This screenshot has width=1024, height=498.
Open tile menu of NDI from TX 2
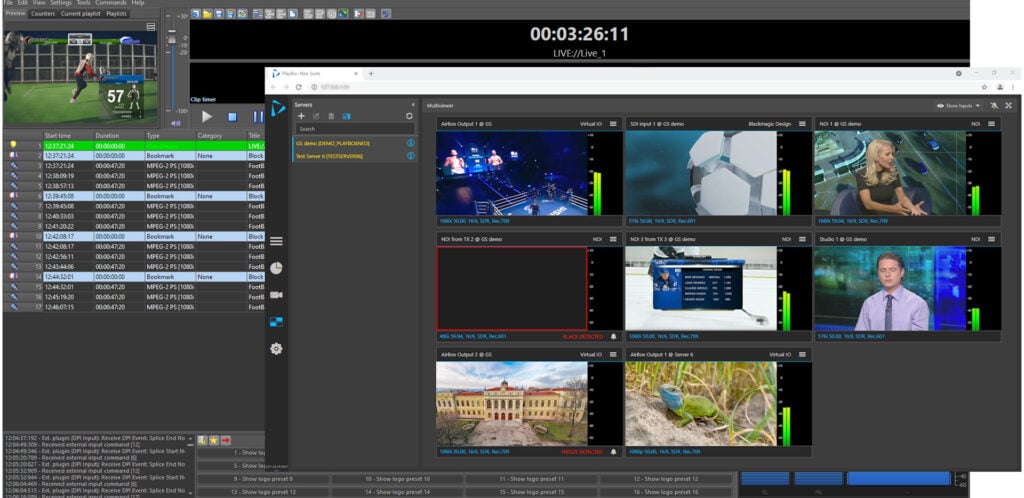coord(613,240)
